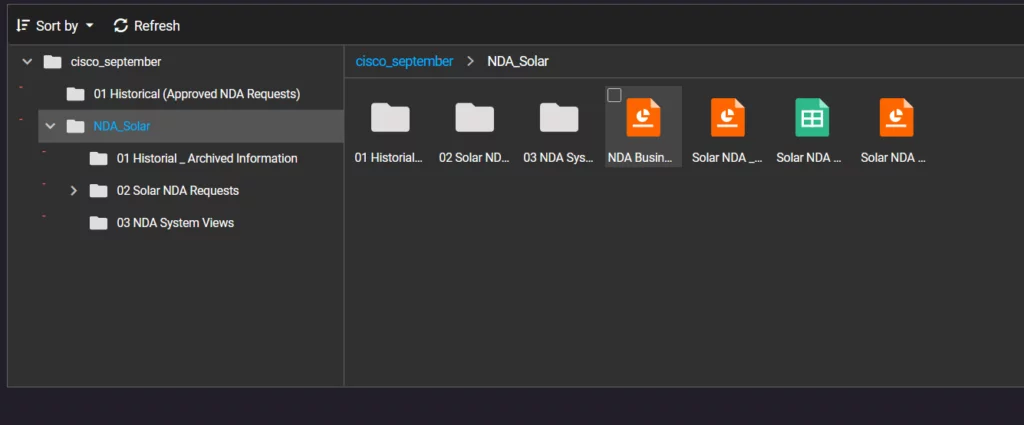
Task: Tick the checkbox on NDA Busin... file
Action: point(615,95)
